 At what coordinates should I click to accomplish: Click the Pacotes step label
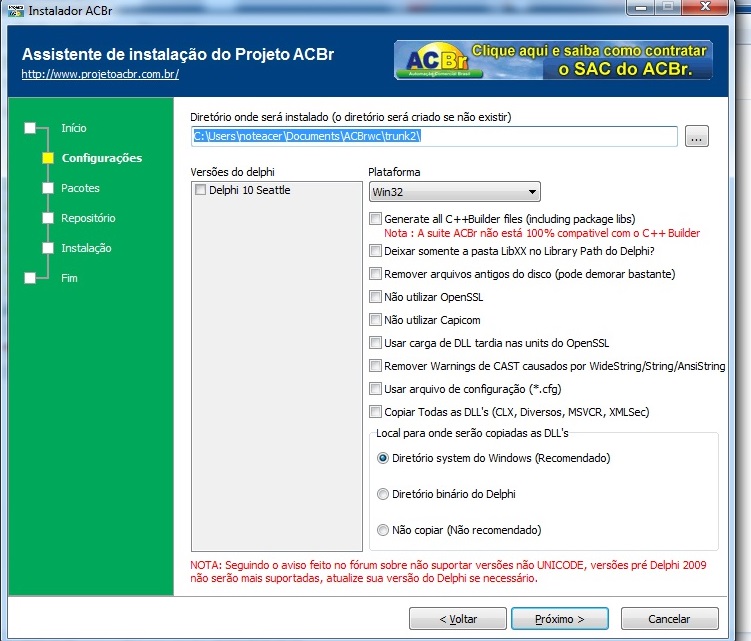tap(80, 188)
